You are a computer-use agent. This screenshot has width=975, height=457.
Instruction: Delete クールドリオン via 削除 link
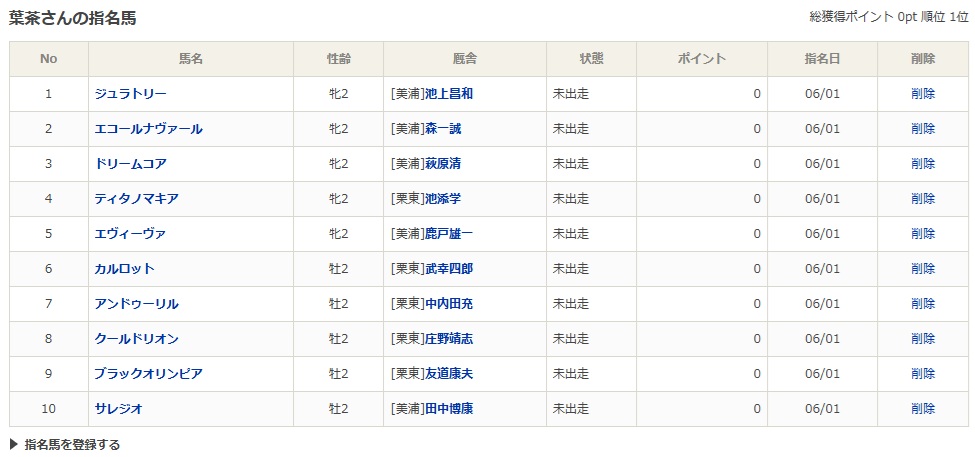click(923, 339)
